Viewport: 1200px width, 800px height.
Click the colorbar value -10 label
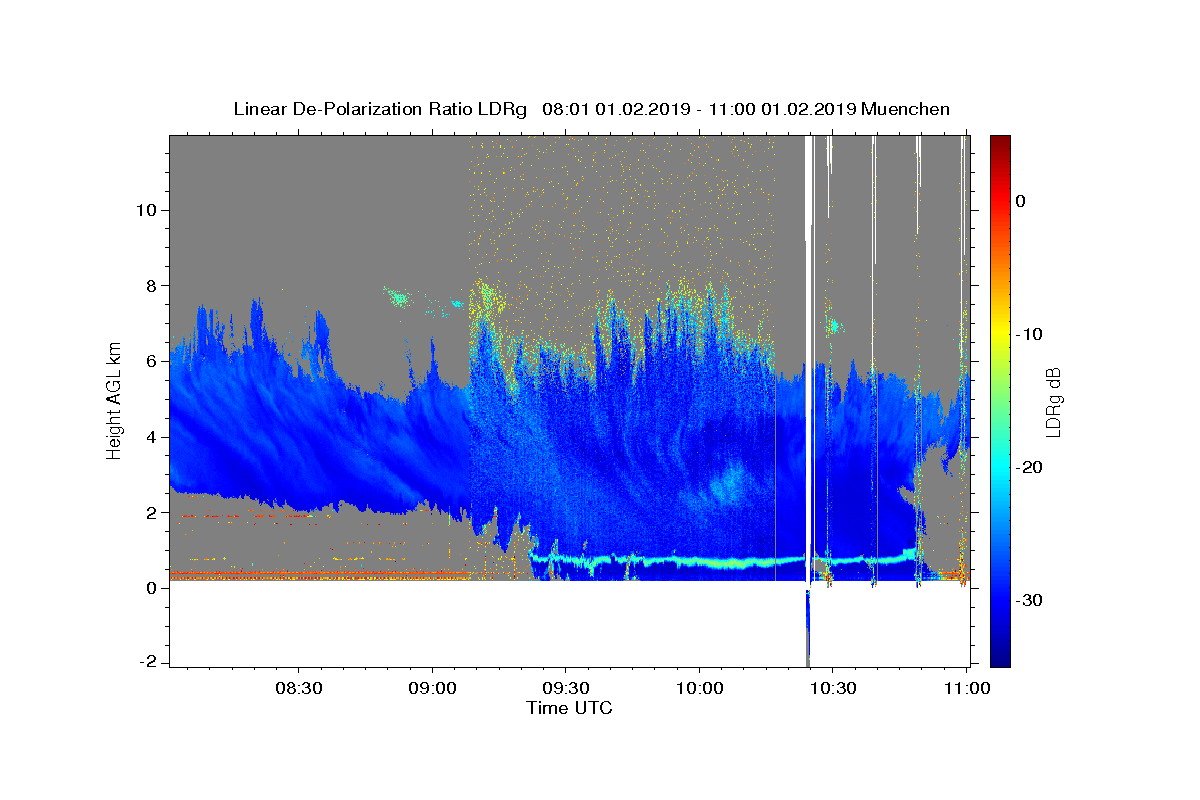(x=1029, y=334)
